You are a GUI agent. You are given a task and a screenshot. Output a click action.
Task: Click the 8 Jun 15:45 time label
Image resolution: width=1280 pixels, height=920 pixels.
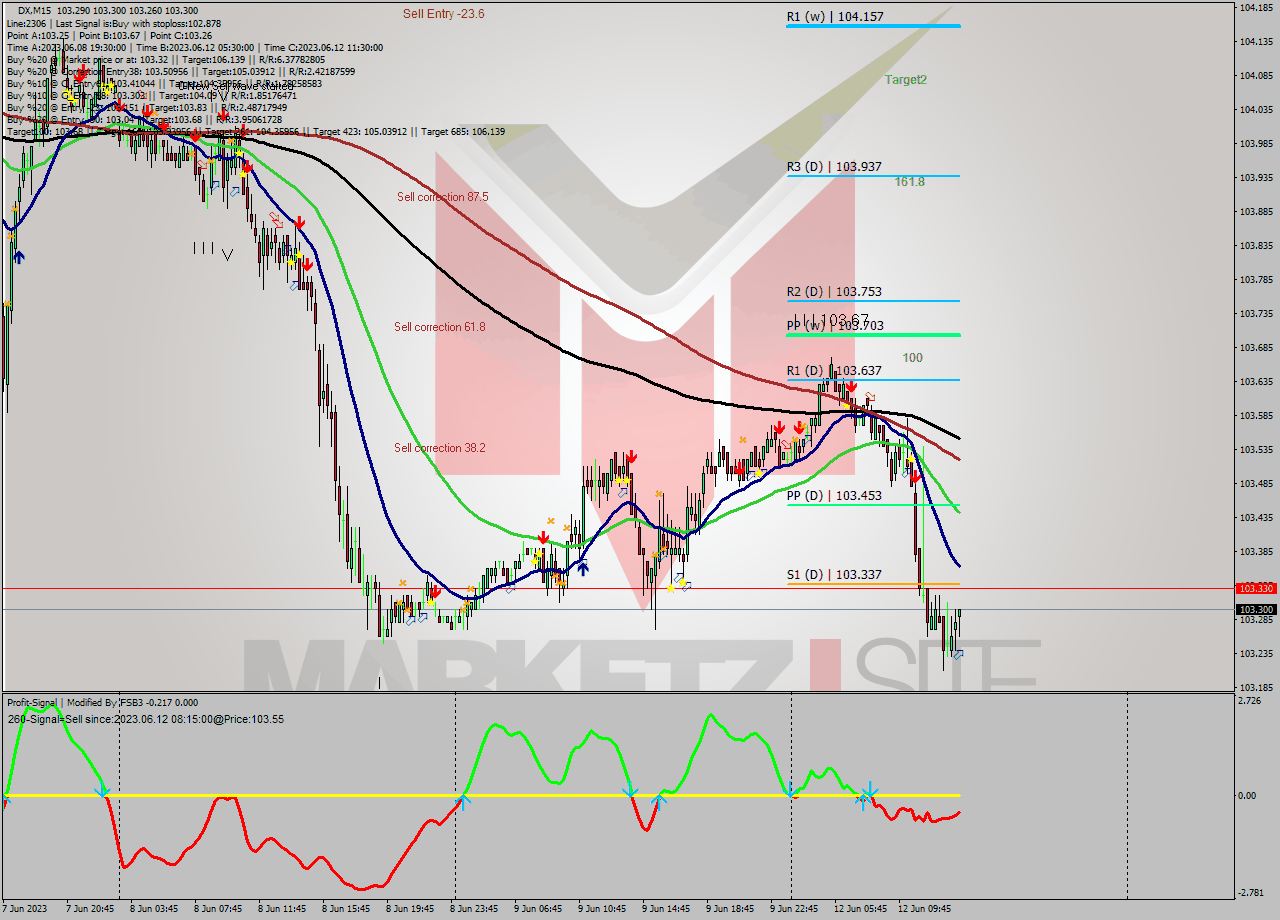tap(346, 909)
